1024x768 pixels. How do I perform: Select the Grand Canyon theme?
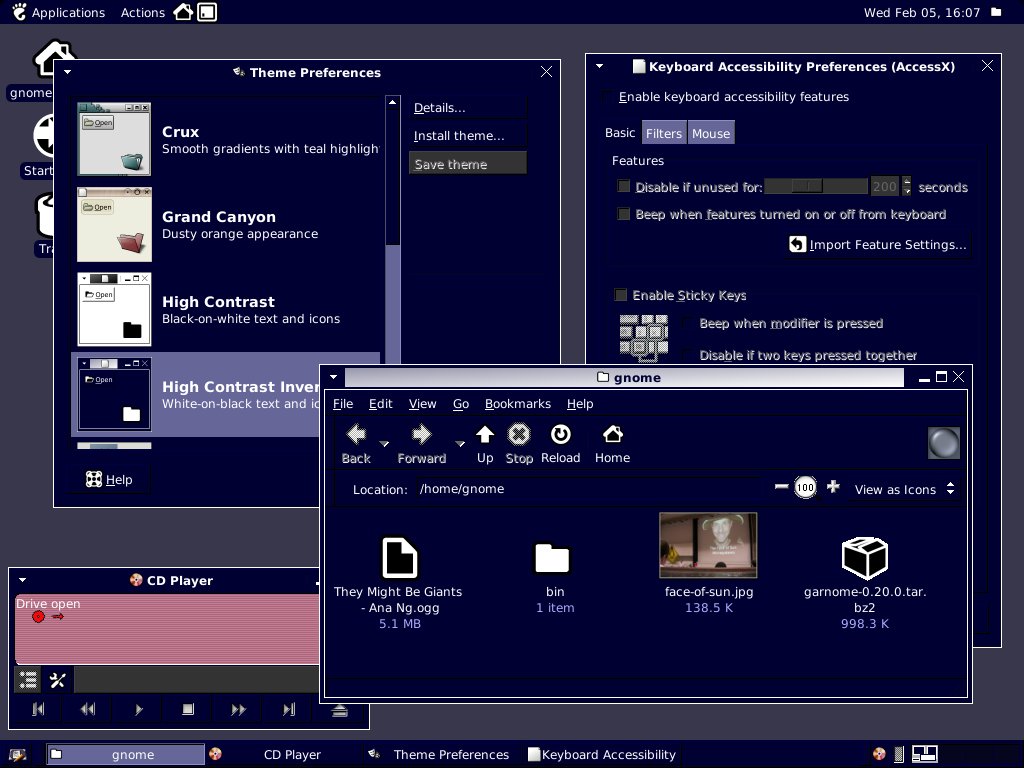tap(226, 224)
